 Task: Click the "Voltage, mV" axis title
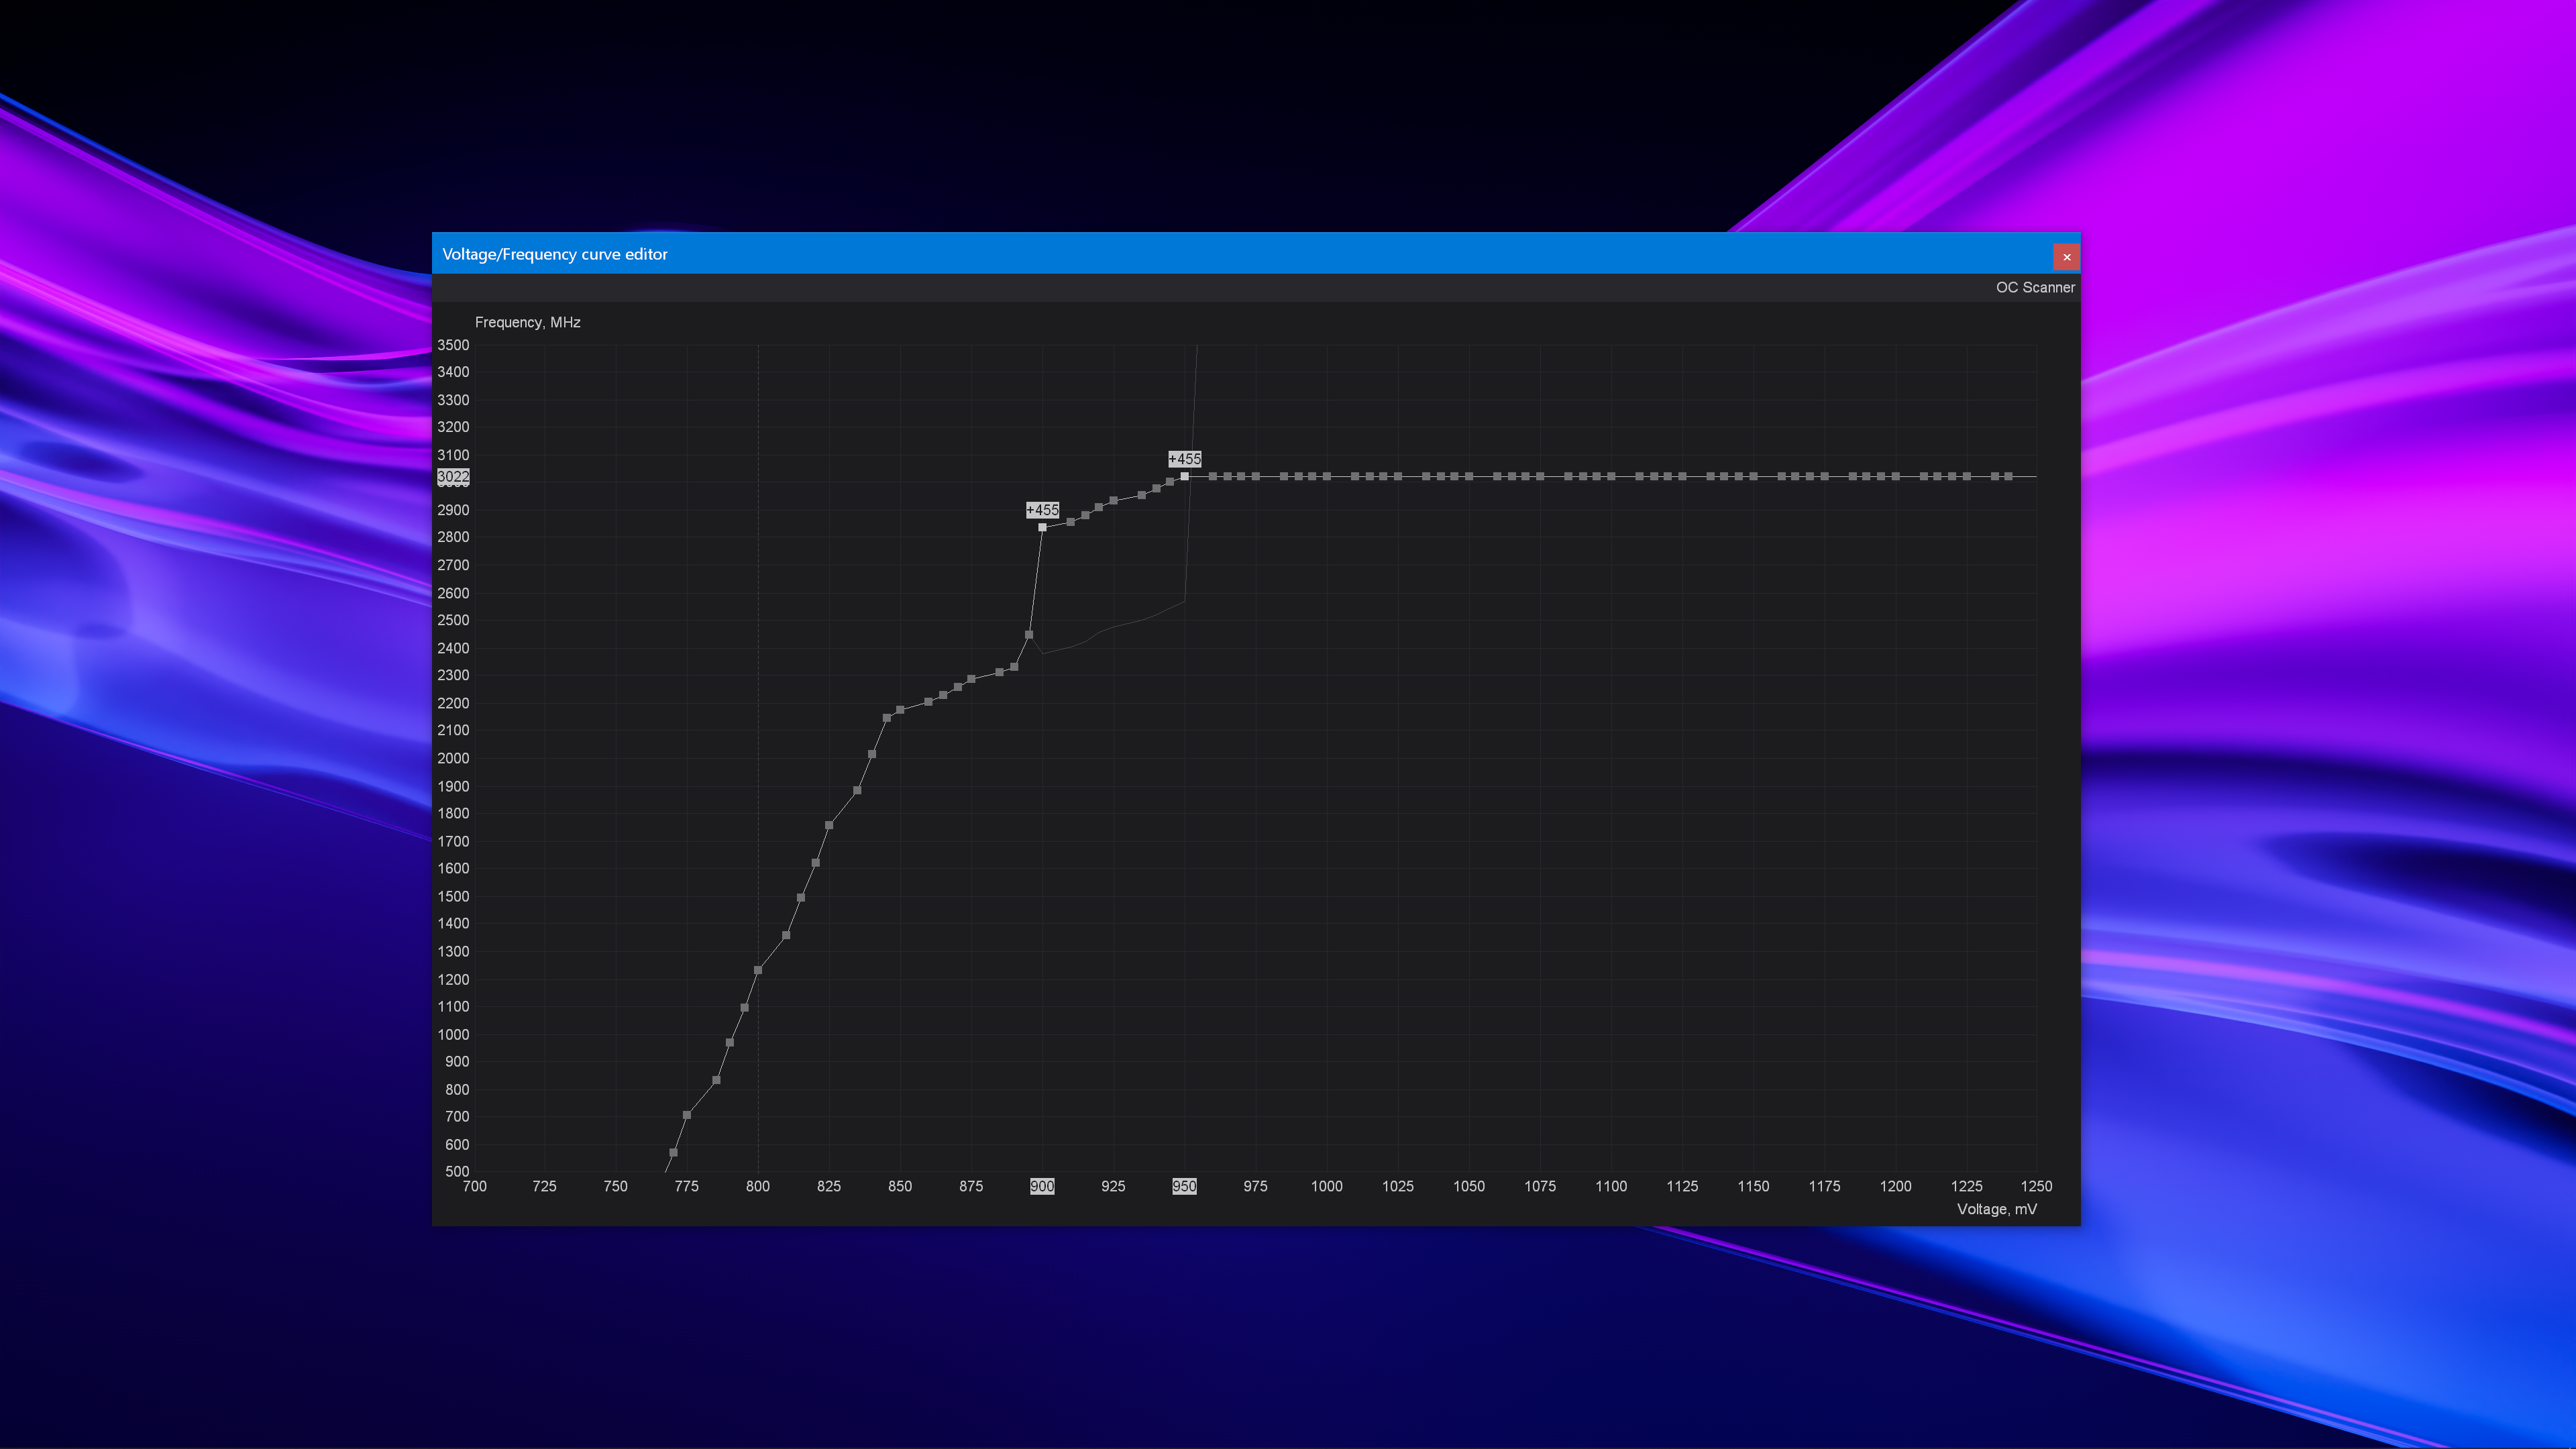[x=1997, y=1209]
